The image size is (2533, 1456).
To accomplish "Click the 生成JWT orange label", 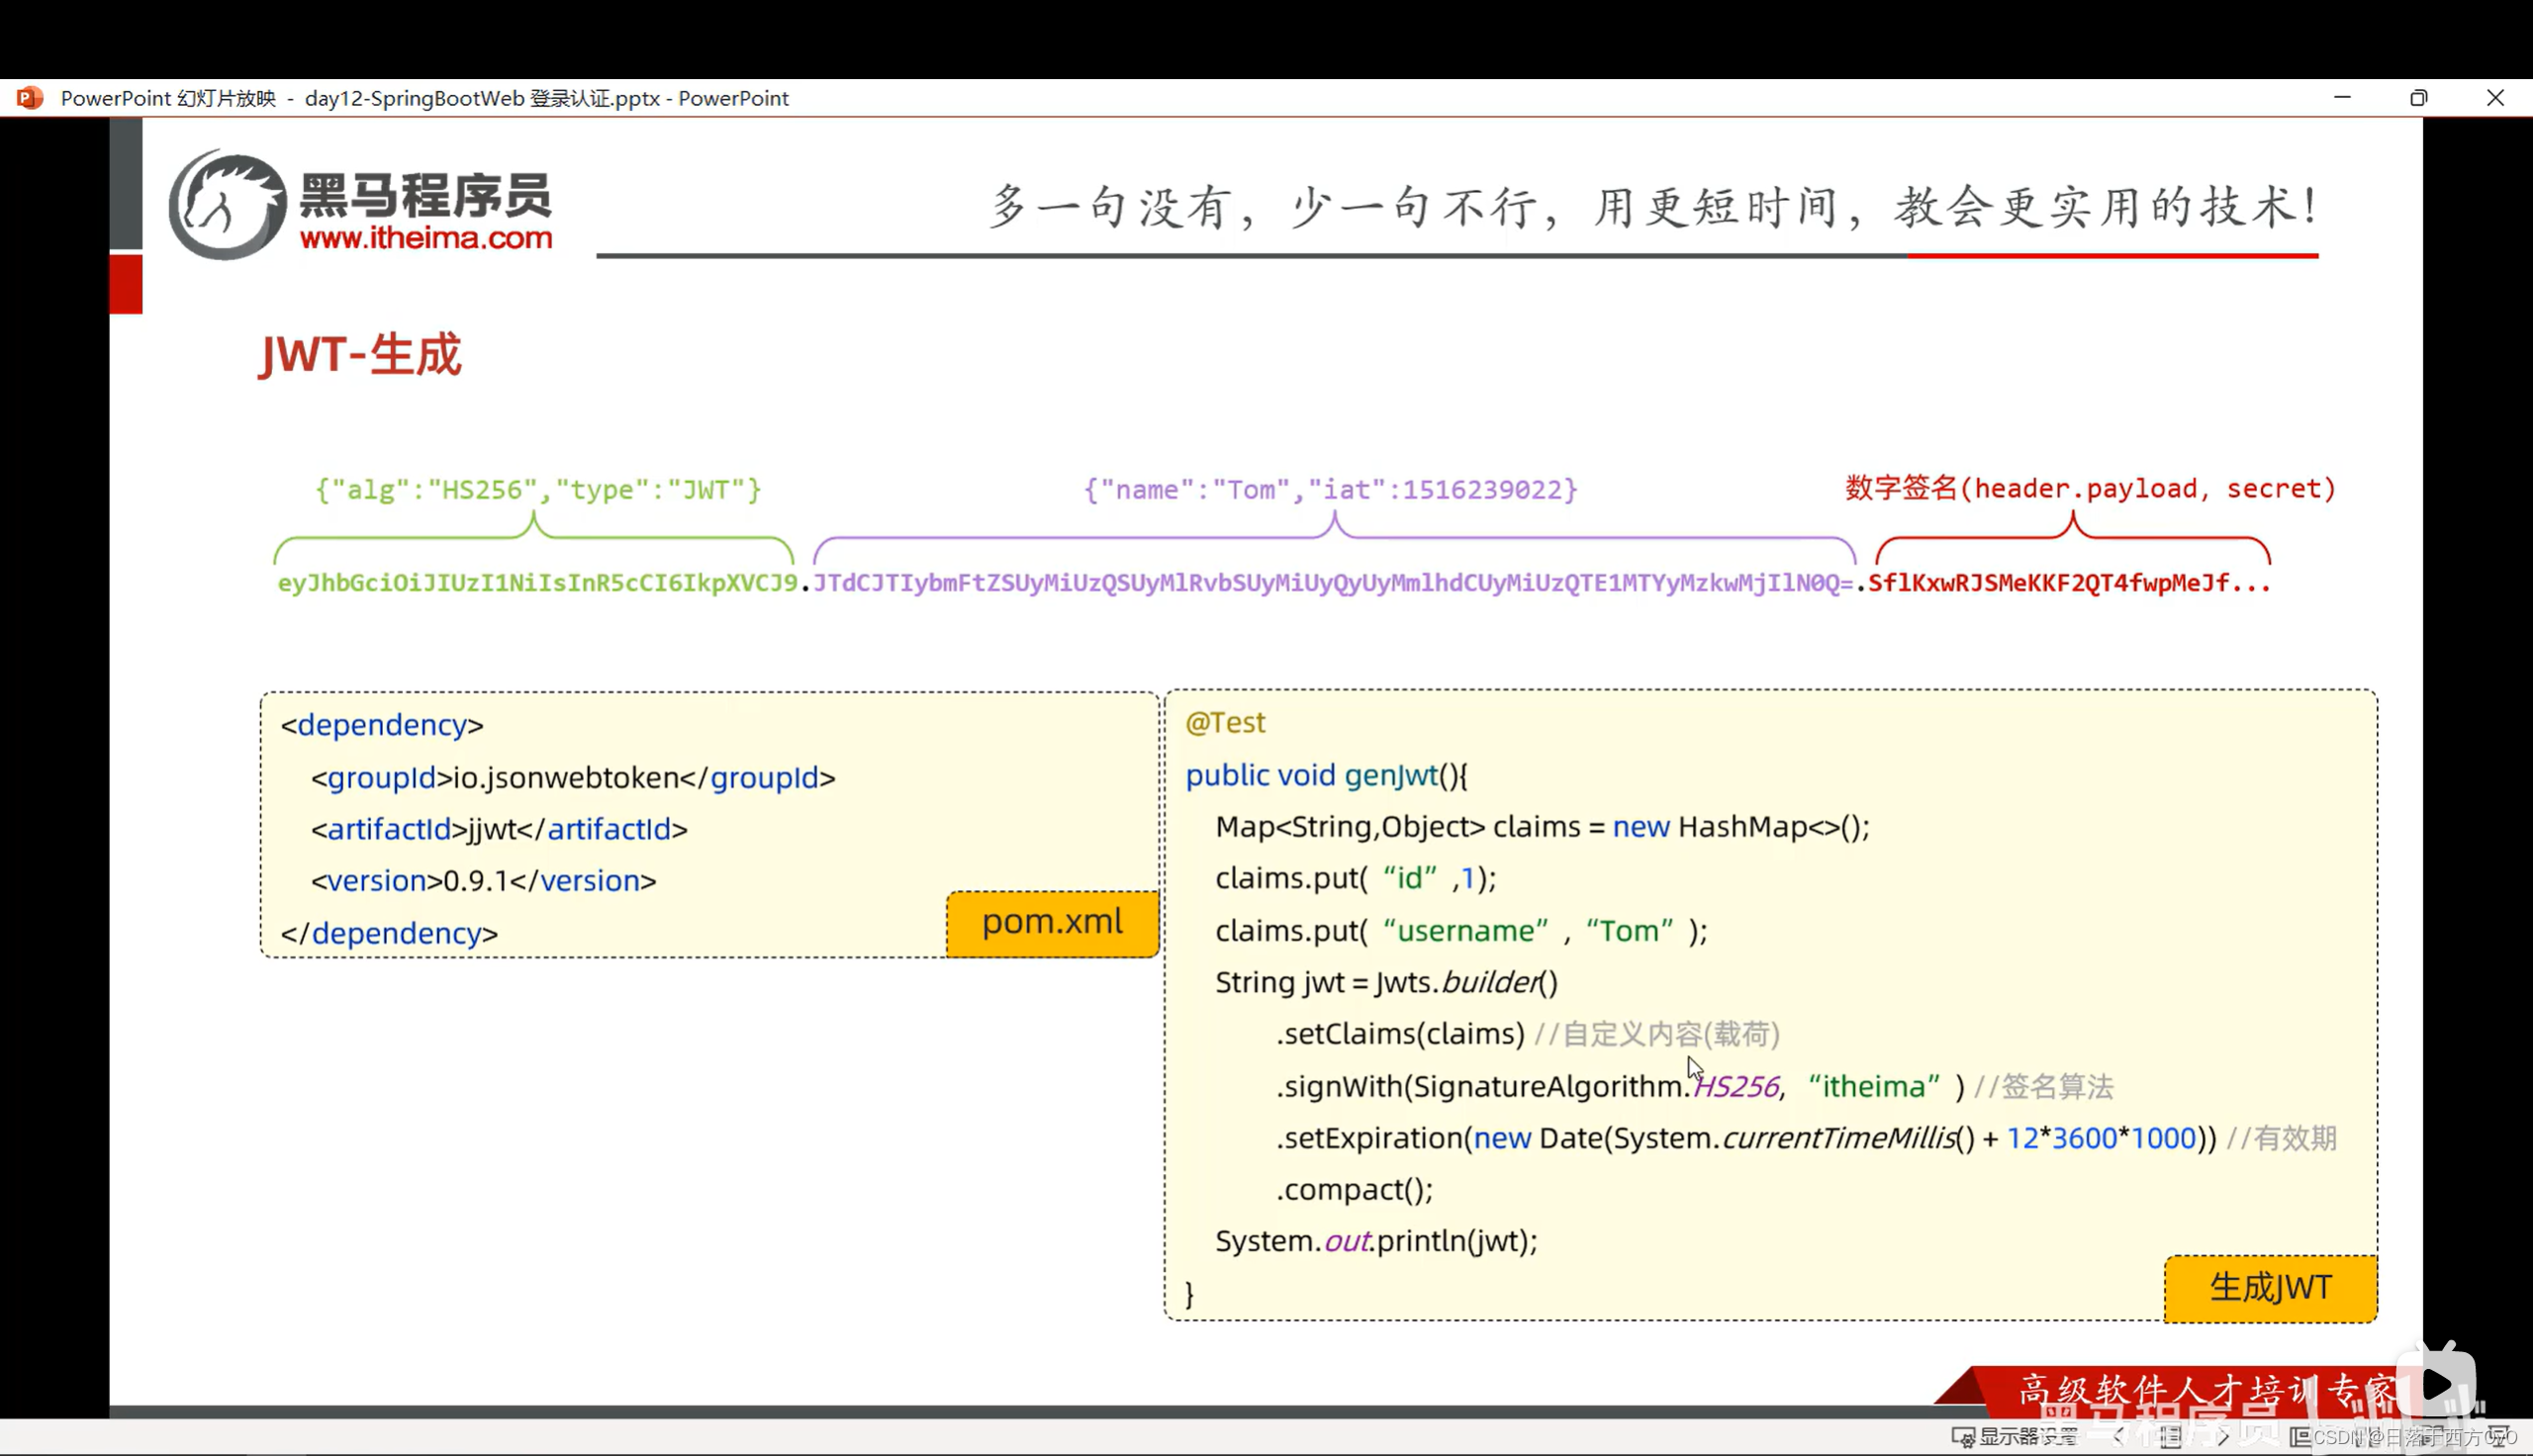I will click(2270, 1288).
